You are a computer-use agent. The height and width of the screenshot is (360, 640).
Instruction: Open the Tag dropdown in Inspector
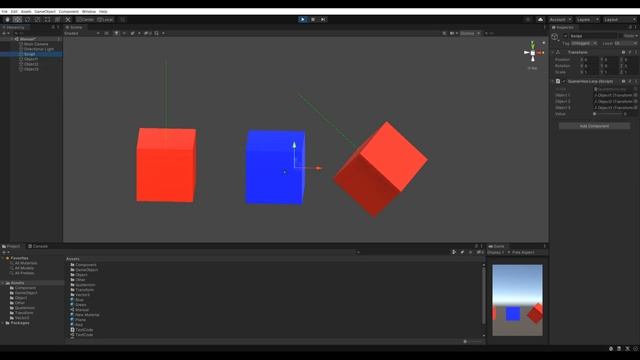pos(584,43)
